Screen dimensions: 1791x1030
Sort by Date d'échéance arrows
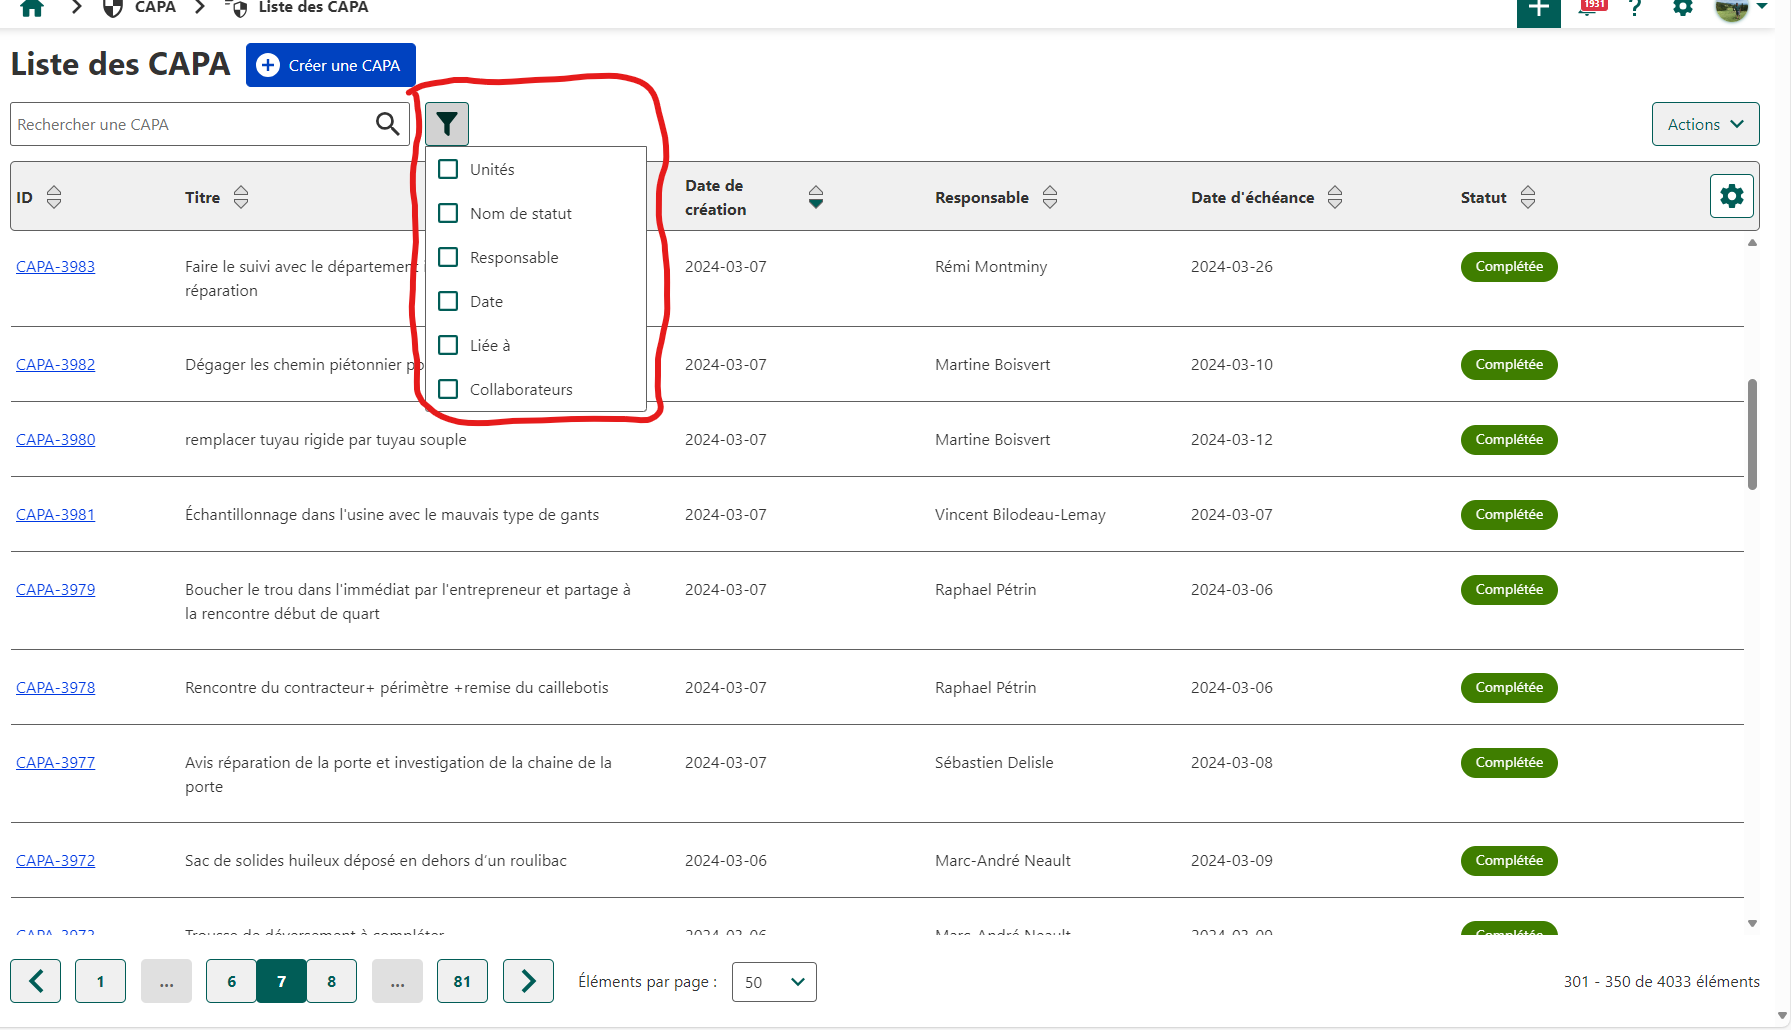click(1335, 197)
